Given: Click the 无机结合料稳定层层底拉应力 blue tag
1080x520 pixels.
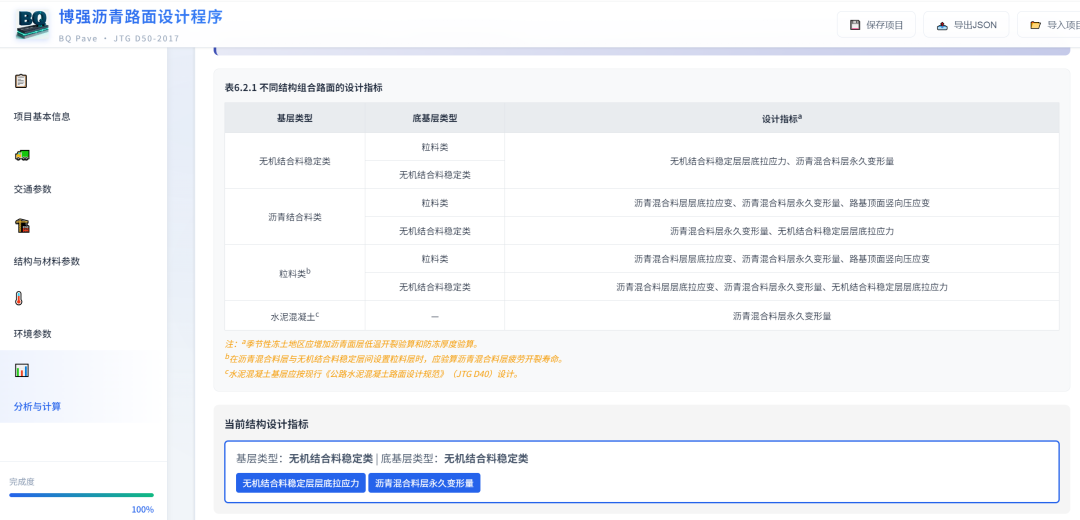Looking at the screenshot, I should 301,483.
